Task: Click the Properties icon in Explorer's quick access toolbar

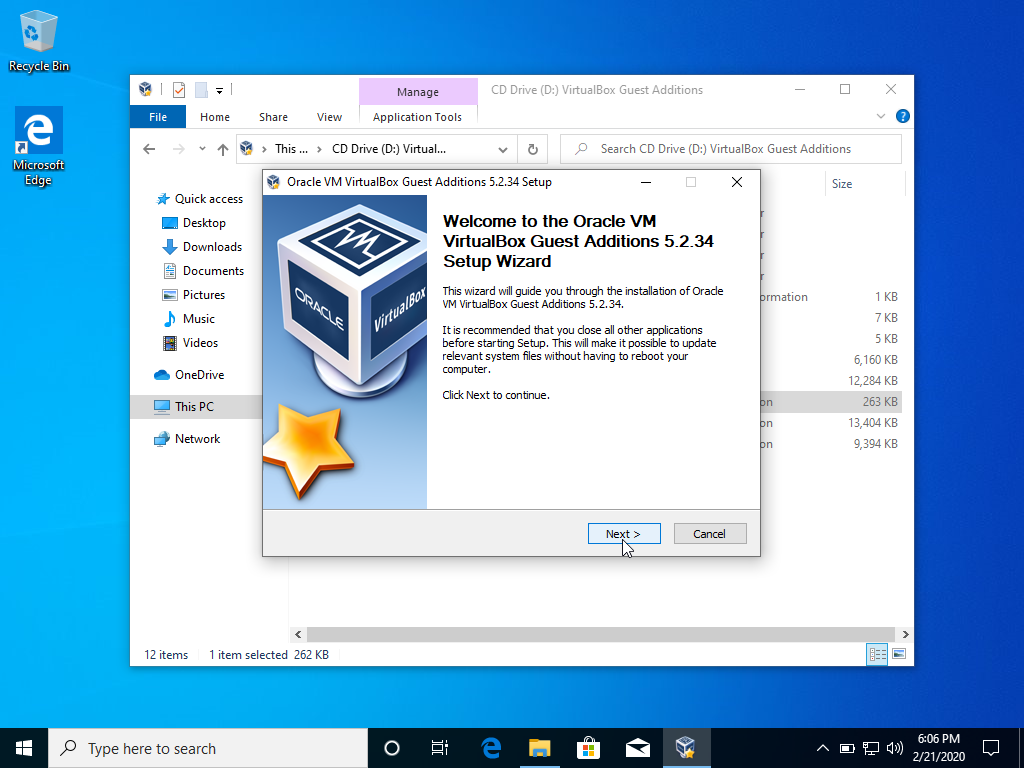Action: coord(179,90)
